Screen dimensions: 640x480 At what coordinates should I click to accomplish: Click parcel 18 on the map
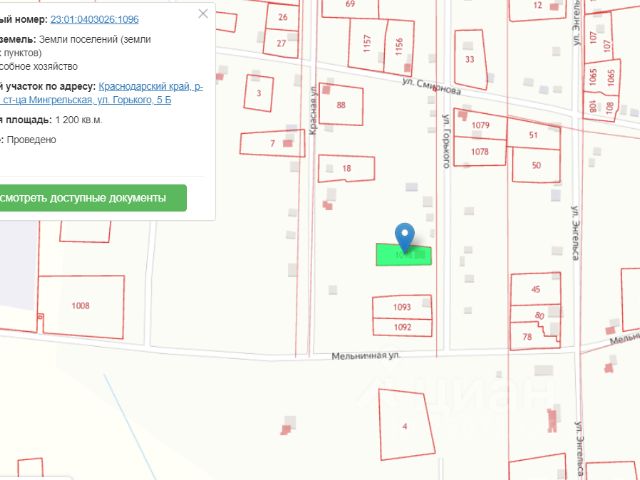click(x=346, y=169)
